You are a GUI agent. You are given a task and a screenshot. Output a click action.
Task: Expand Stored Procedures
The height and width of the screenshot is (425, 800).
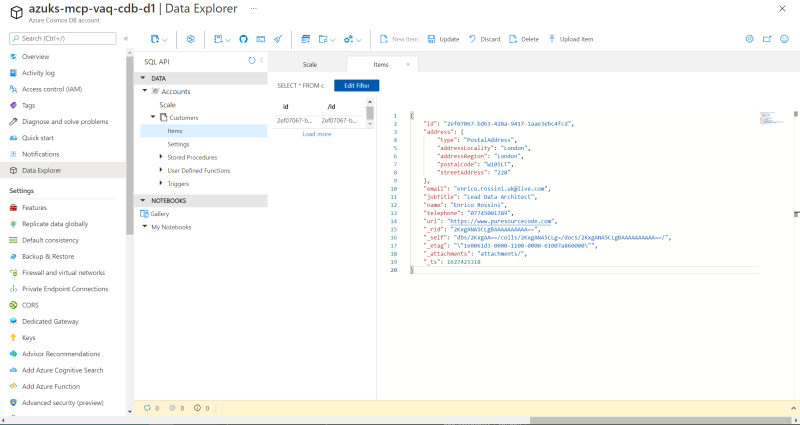tap(161, 157)
